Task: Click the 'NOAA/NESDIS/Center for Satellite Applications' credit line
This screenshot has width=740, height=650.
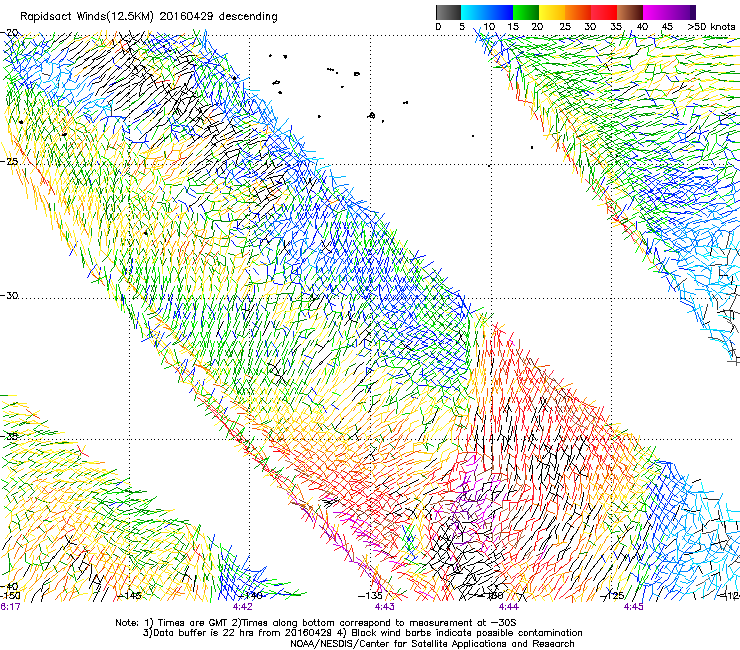Action: pyautogui.click(x=432, y=644)
